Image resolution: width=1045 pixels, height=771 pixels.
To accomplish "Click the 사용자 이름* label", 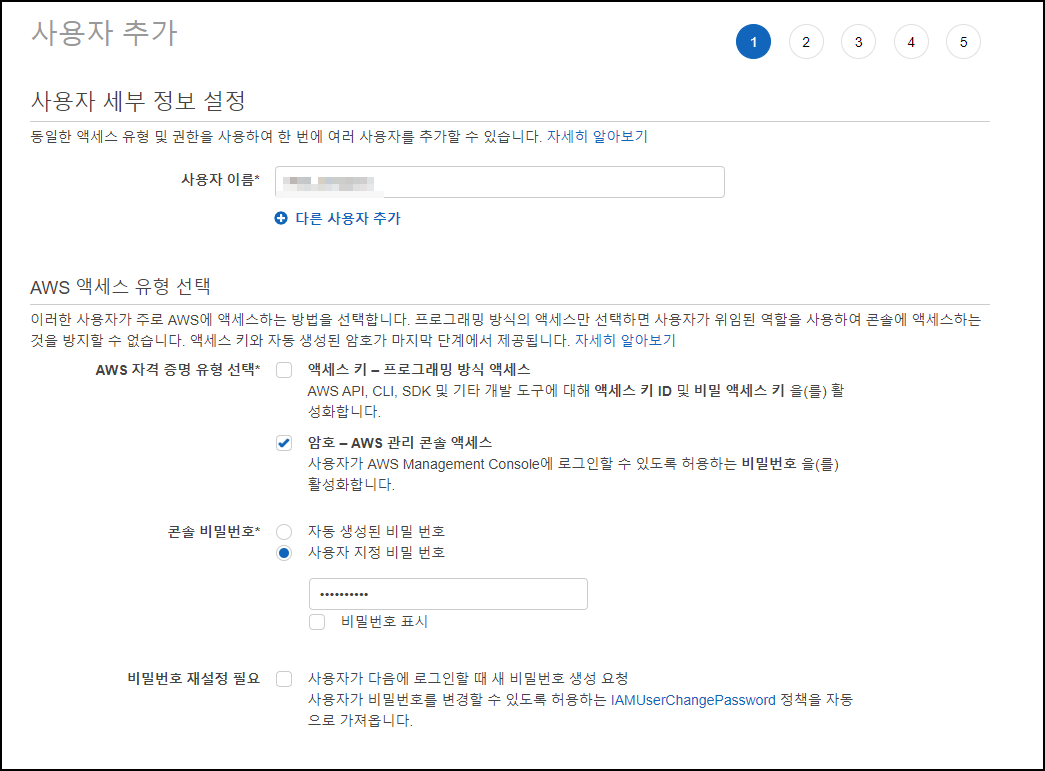I will [x=221, y=180].
